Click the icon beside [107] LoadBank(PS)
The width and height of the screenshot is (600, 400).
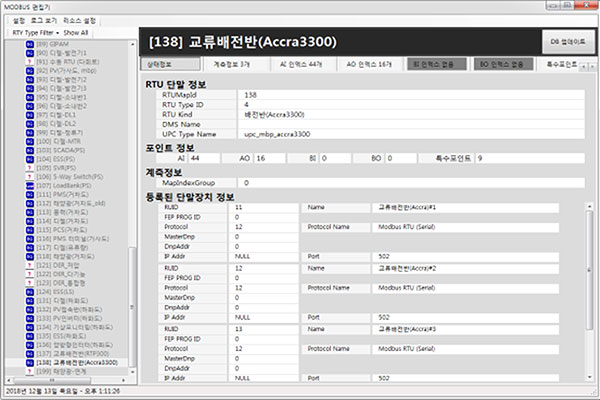pyautogui.click(x=29, y=184)
